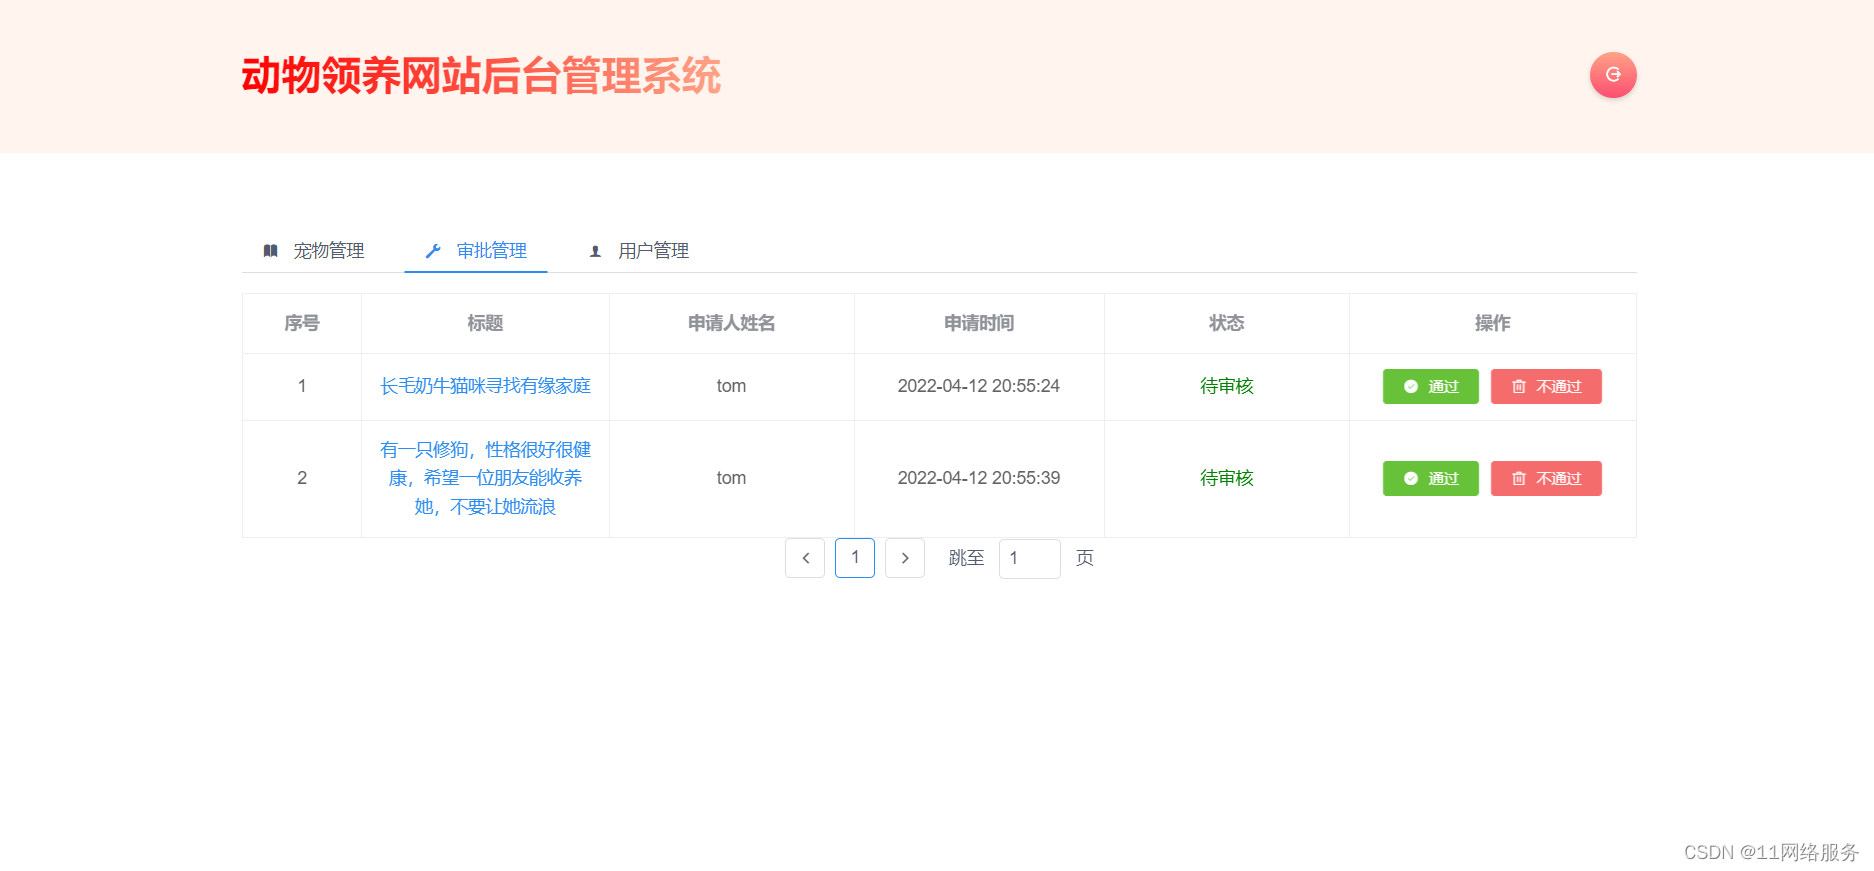Select page 1 in pagination
The width and height of the screenshot is (1874, 871).
pyautogui.click(x=855, y=558)
